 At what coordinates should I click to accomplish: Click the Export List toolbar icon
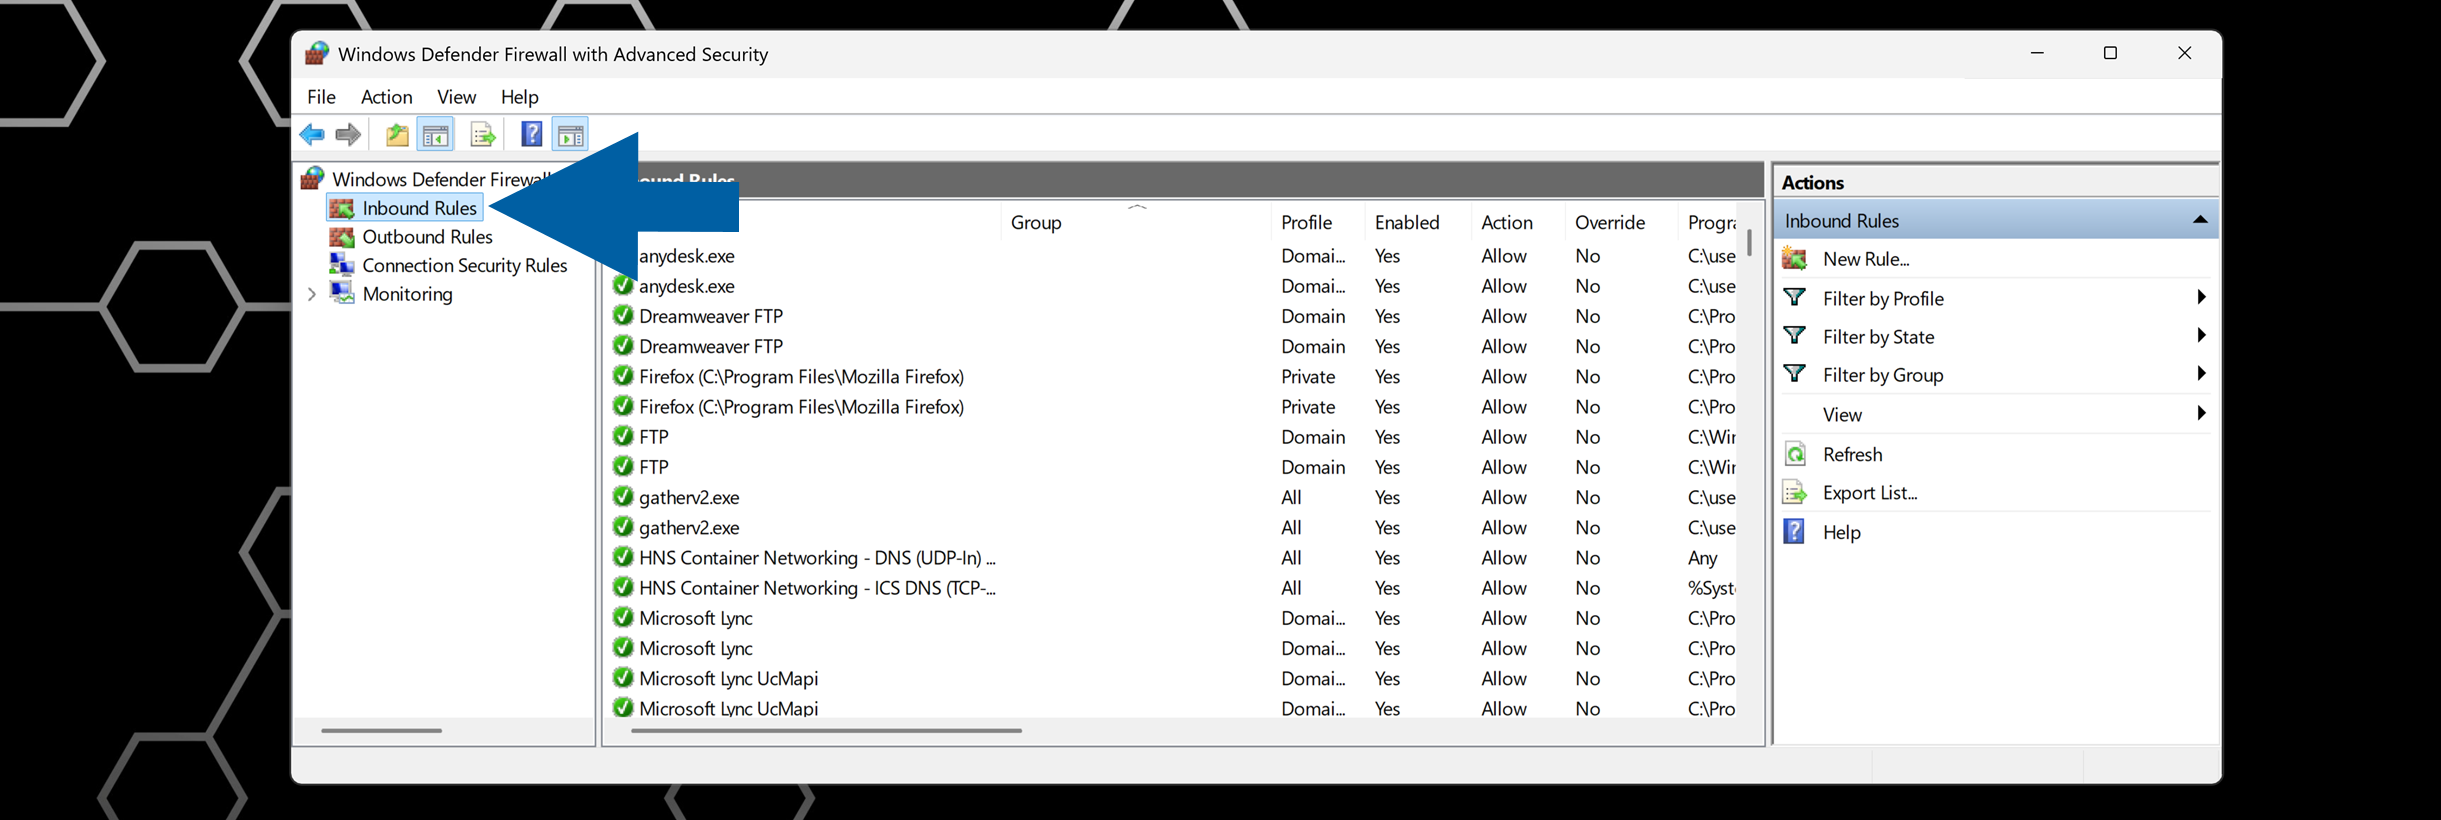point(482,134)
